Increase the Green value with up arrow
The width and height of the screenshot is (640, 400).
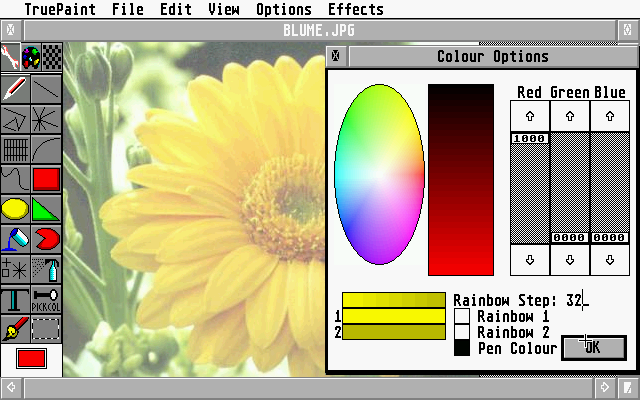point(570,116)
